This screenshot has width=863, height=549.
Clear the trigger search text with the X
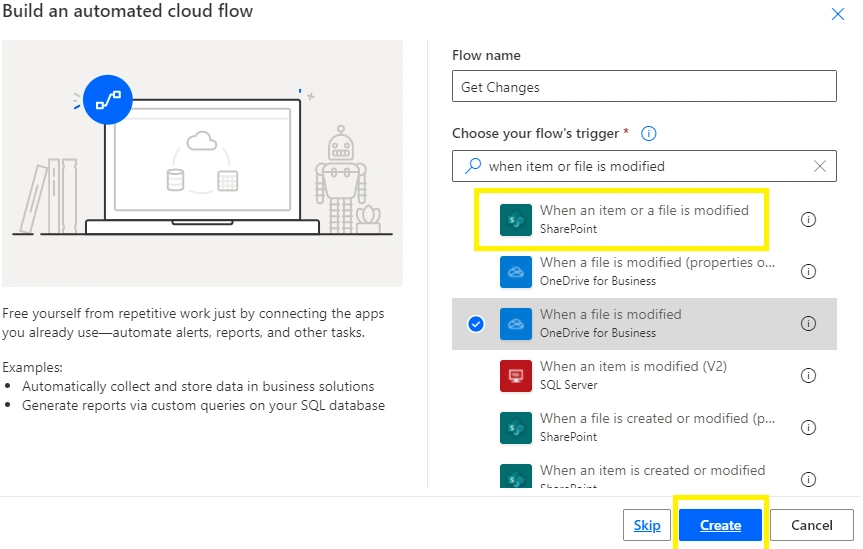click(x=820, y=166)
